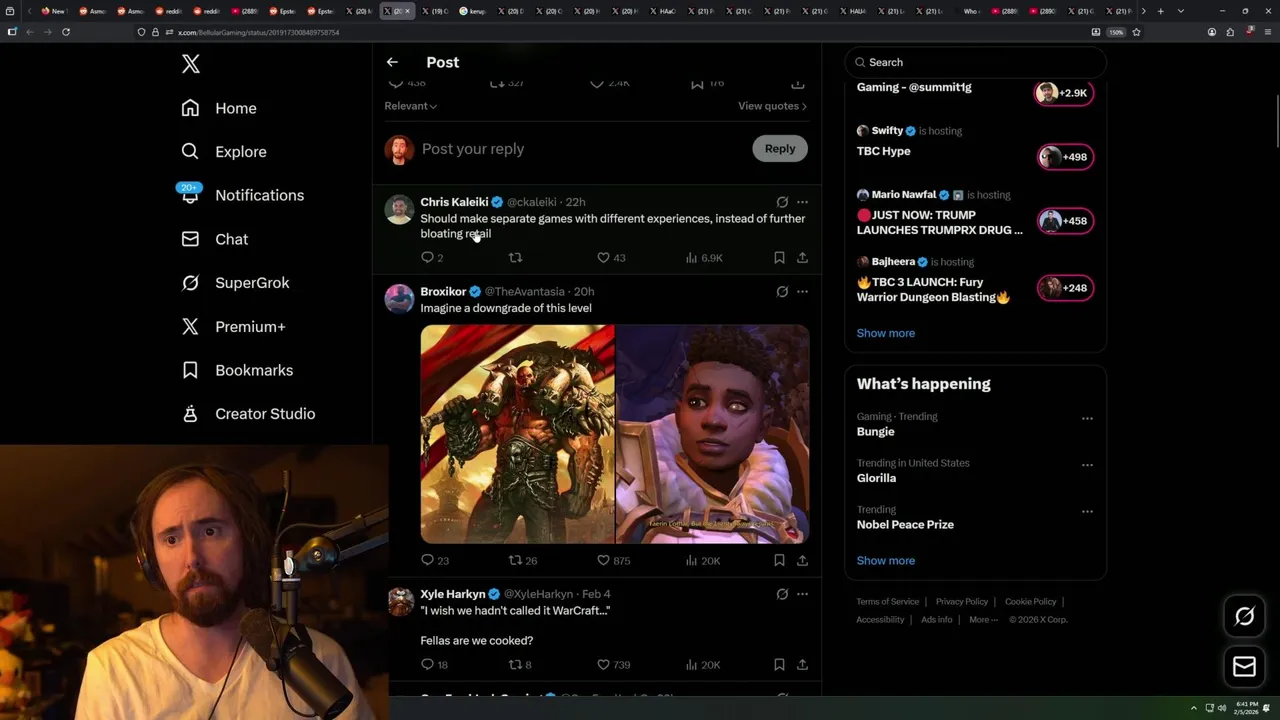Open Glorilla trending topic
This screenshot has width=1280, height=720.
876,478
